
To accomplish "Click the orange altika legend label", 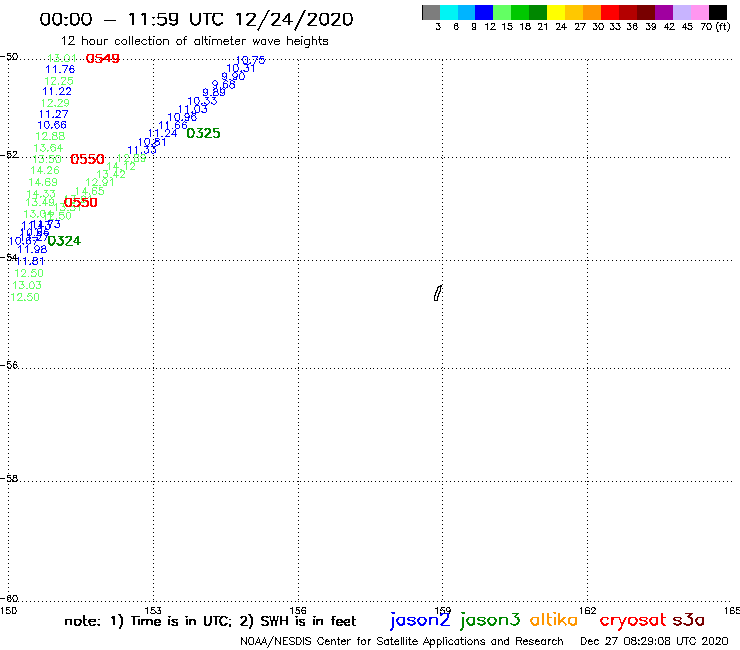I will pyautogui.click(x=554, y=619).
